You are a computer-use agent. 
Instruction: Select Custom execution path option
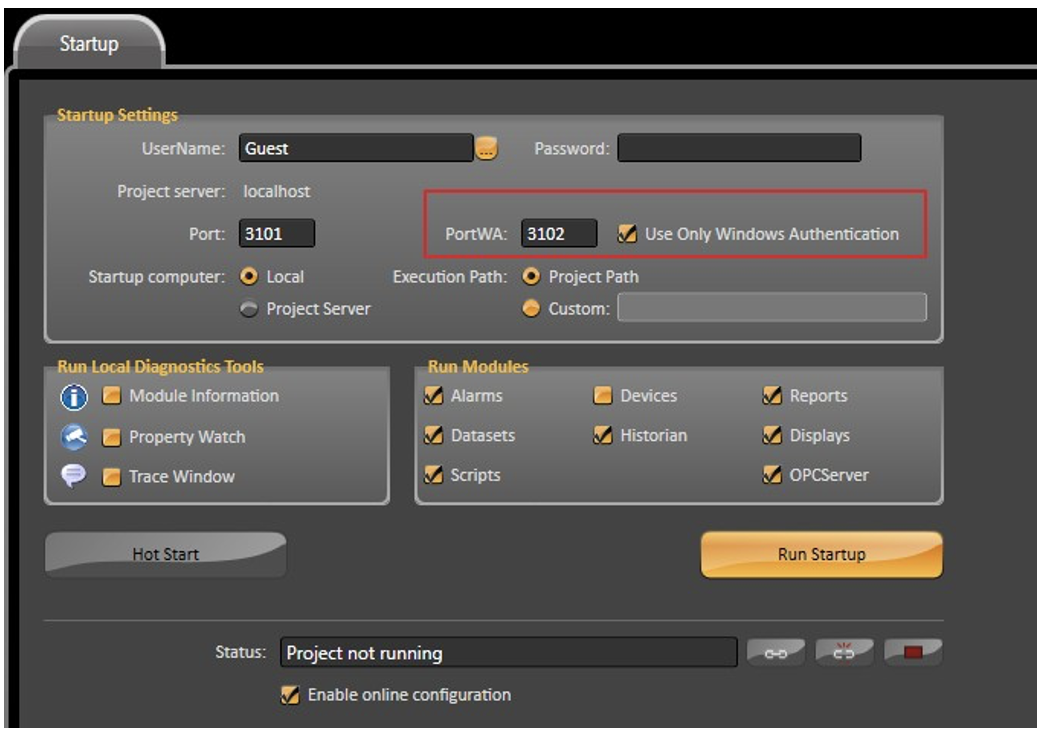point(532,309)
